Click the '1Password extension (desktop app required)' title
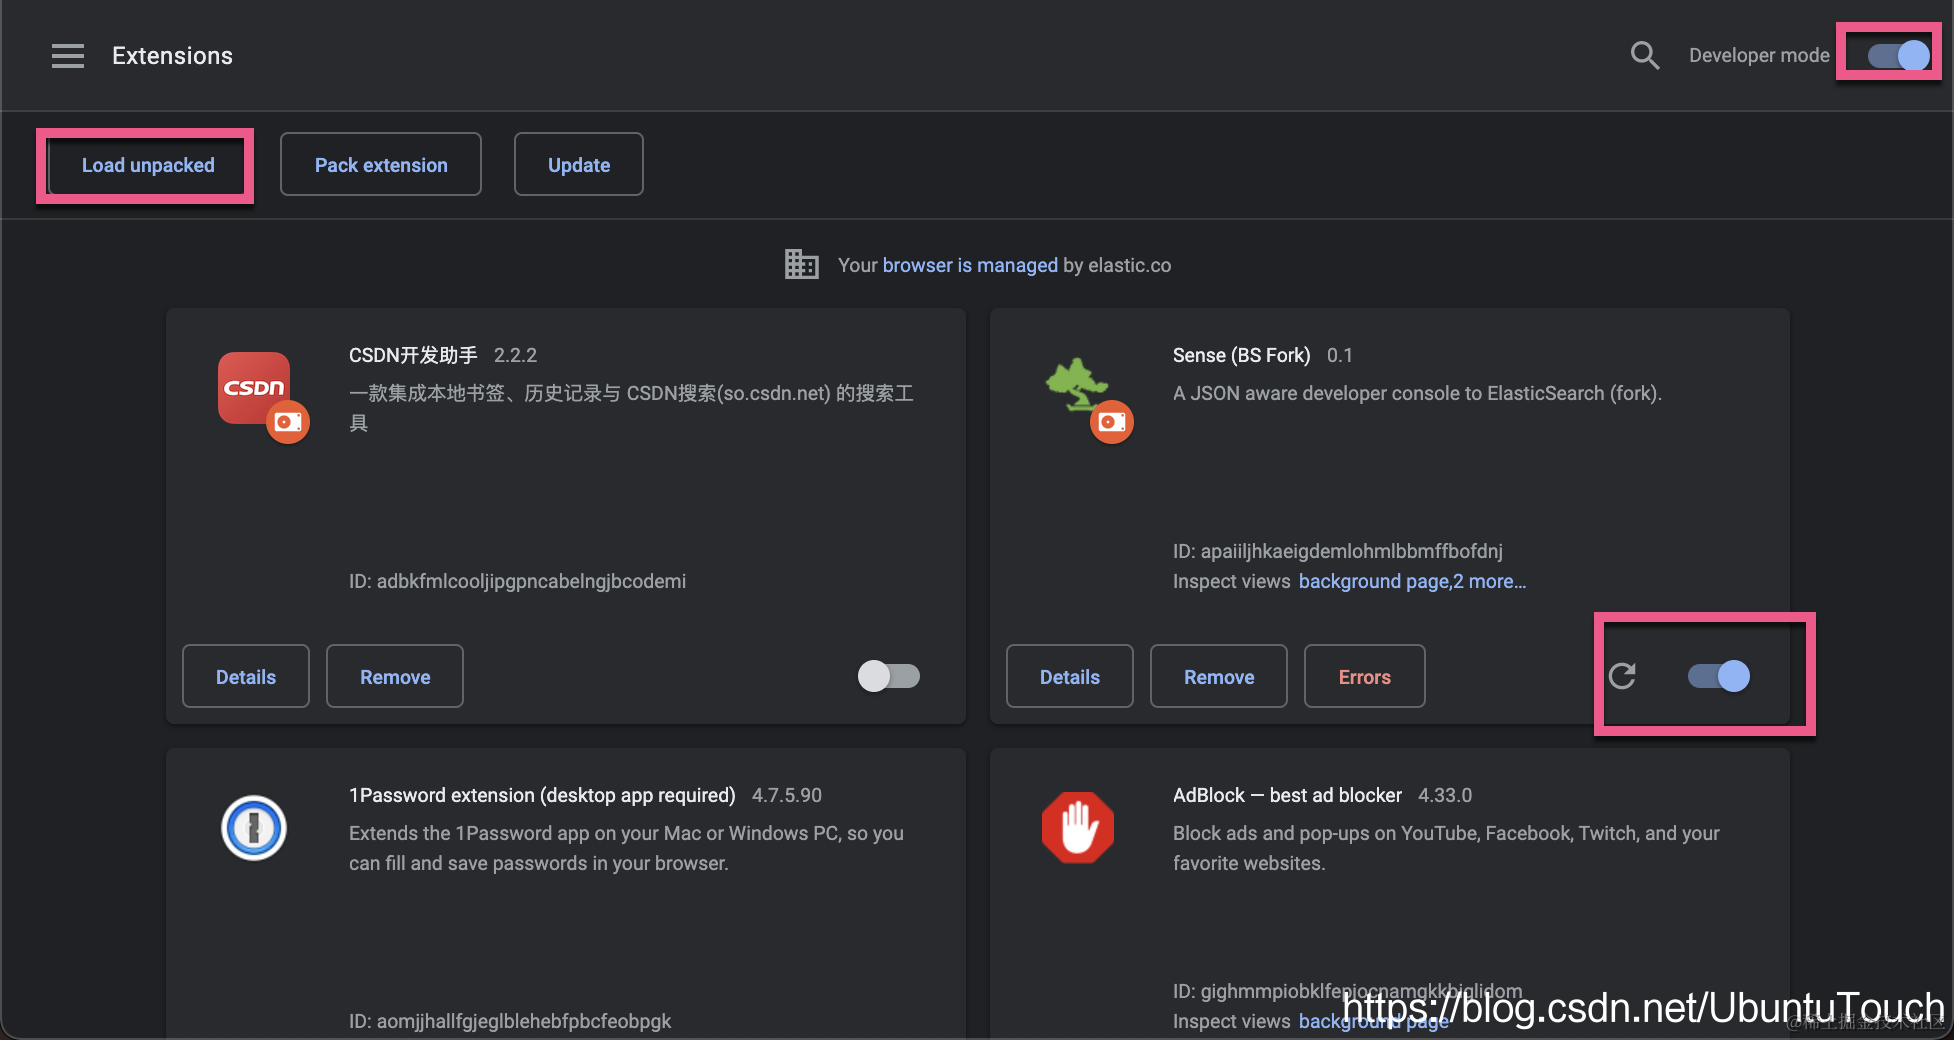 coord(542,795)
